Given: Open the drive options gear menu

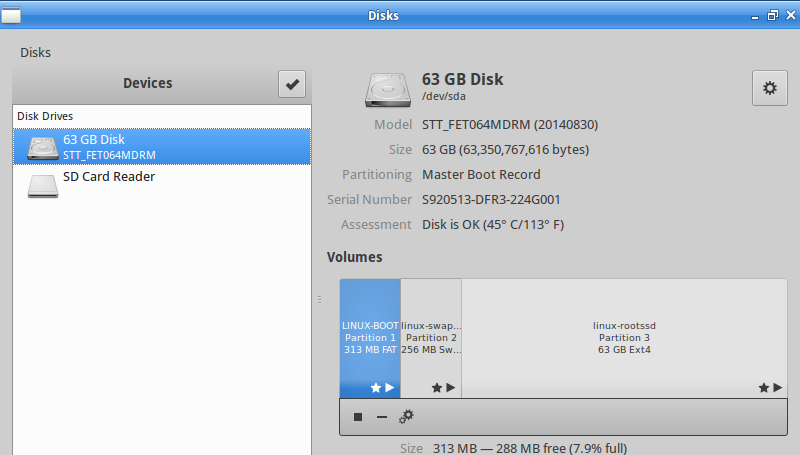Looking at the screenshot, I should 769,88.
